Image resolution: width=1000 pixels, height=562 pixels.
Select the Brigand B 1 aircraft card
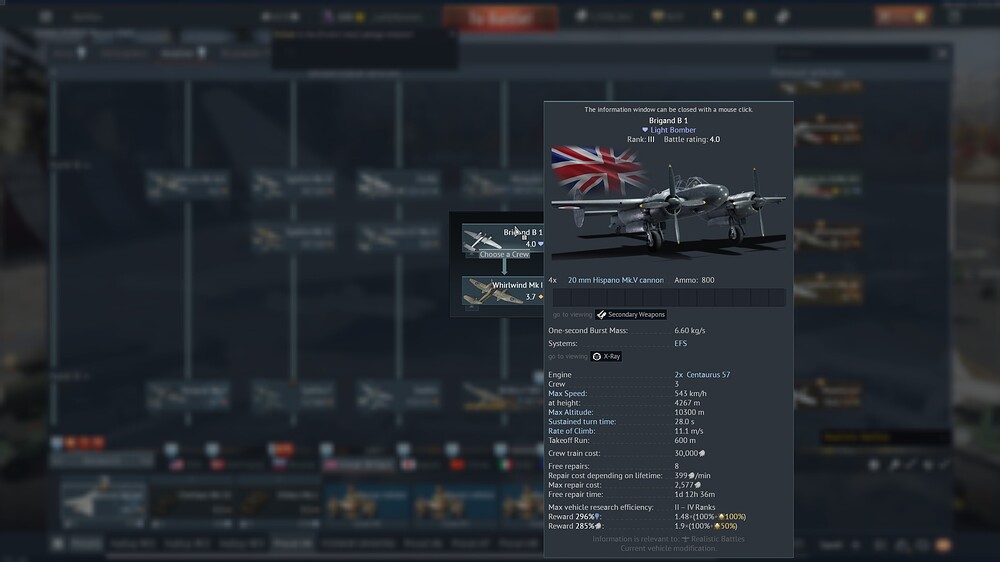click(x=503, y=237)
